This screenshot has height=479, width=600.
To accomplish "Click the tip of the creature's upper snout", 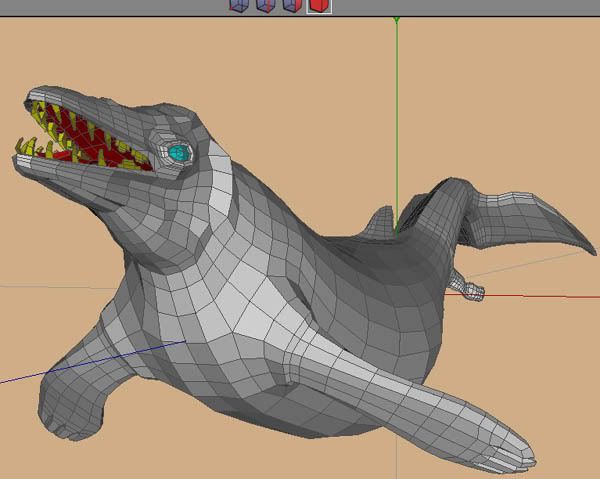I will click(x=35, y=97).
